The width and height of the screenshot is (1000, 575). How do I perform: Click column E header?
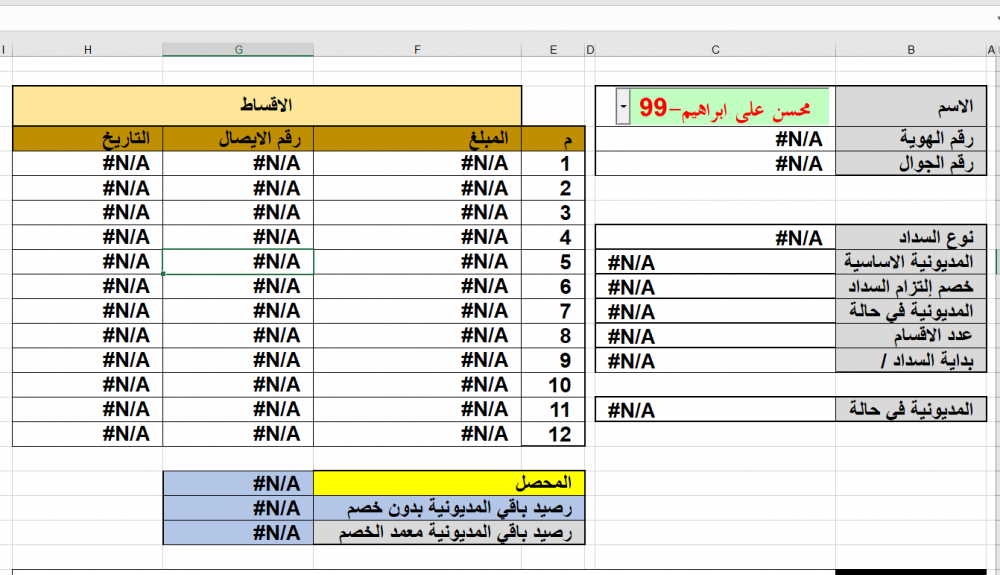tap(553, 49)
